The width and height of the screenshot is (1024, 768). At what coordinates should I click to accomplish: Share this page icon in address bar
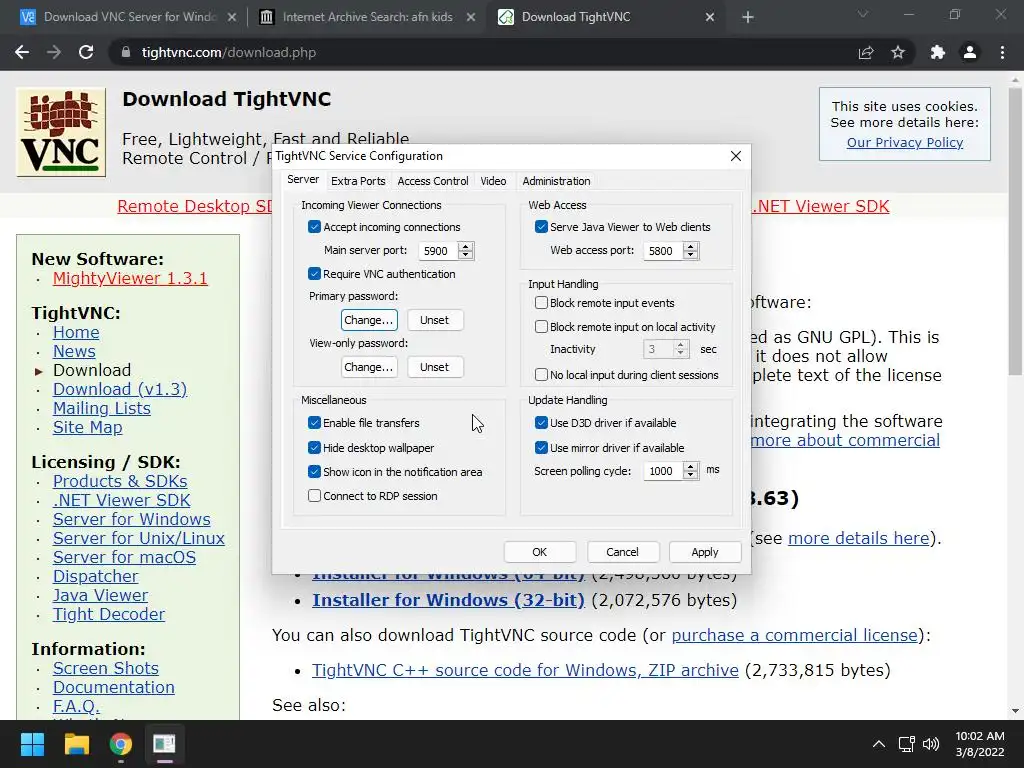[866, 52]
